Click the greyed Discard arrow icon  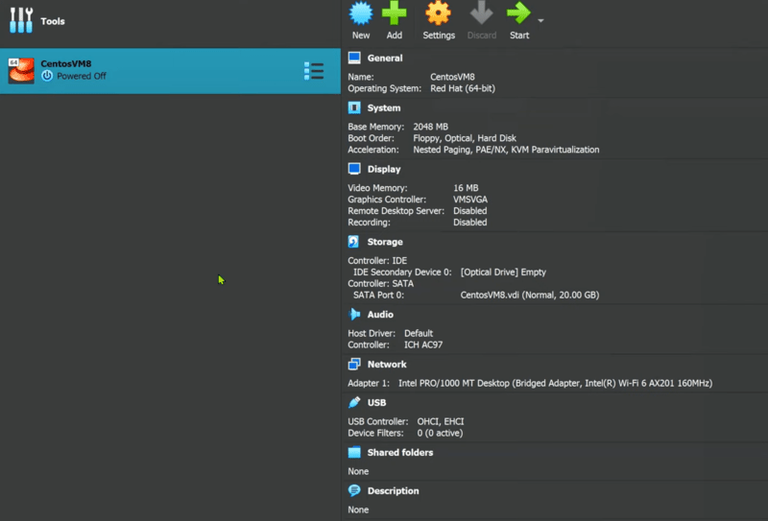(x=481, y=13)
